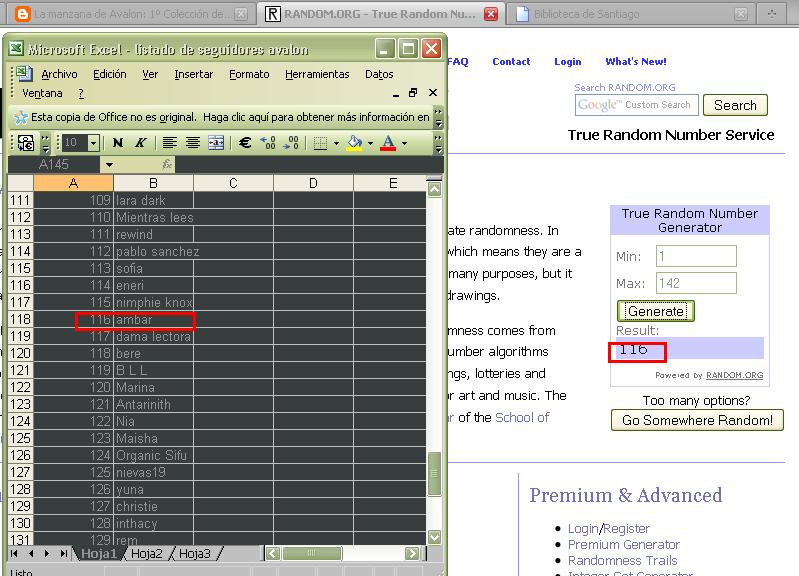Click the Excel workbook icon beside Archivo

[x=24, y=73]
